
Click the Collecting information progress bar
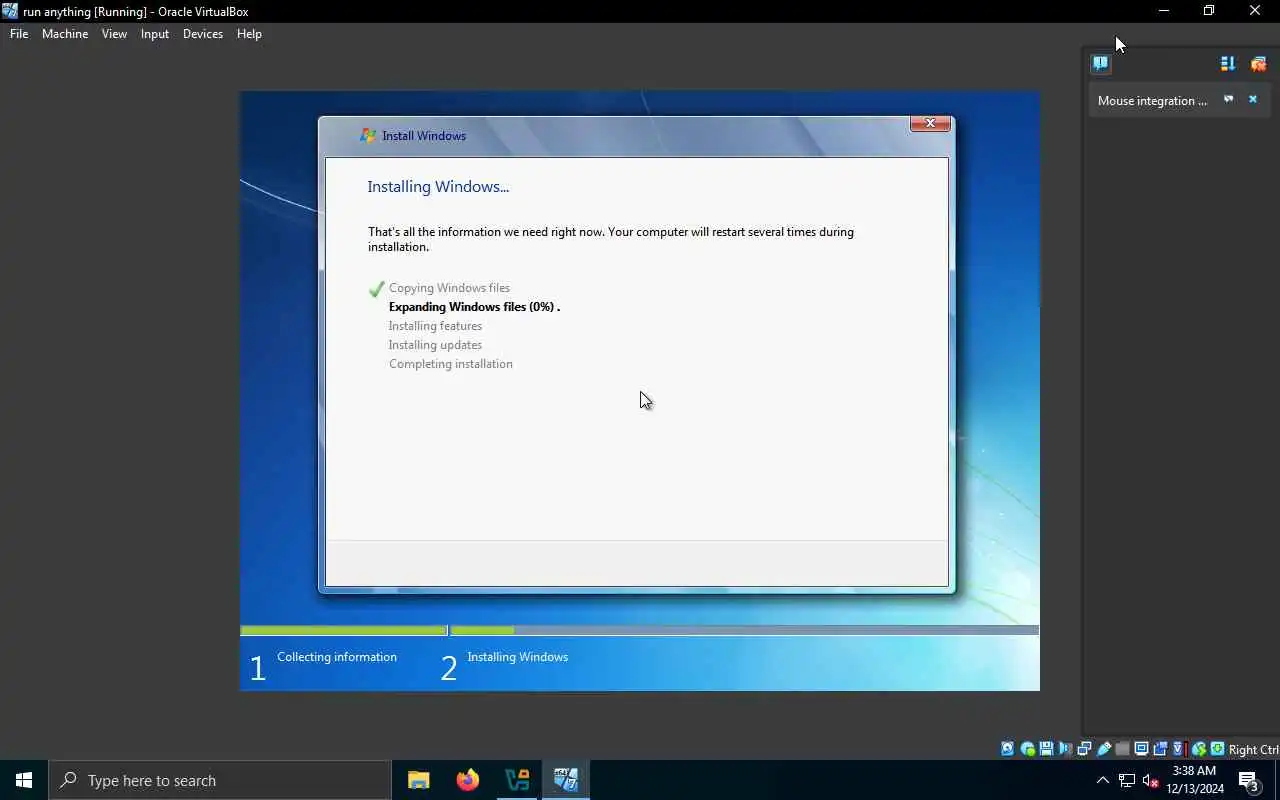point(343,630)
